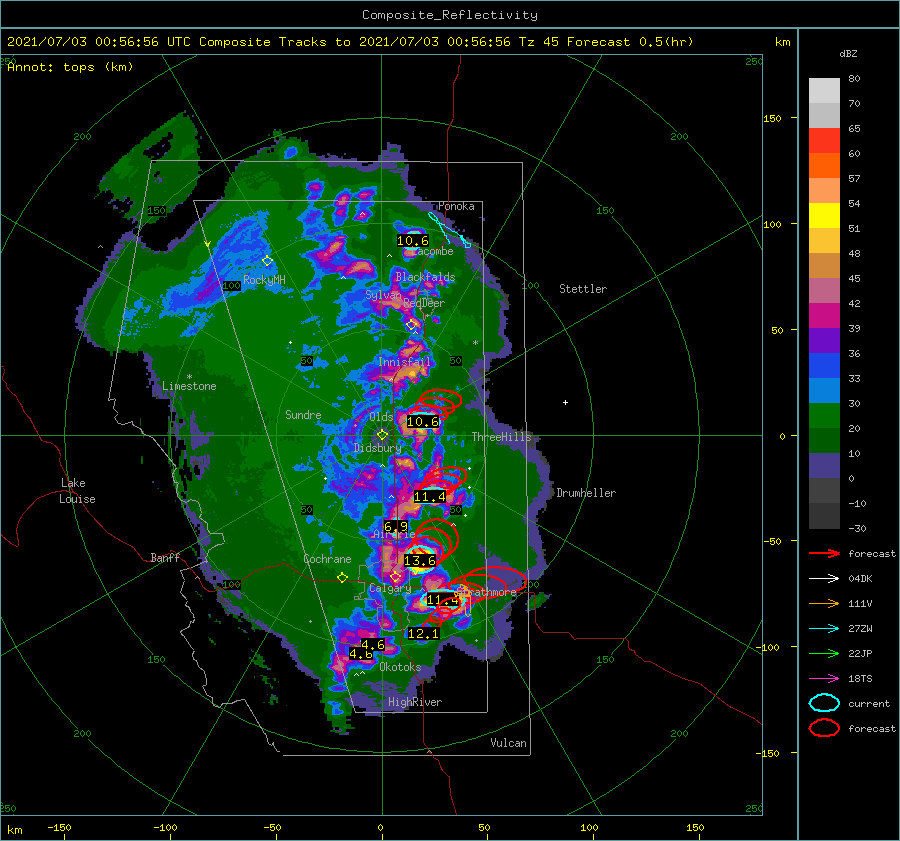Click the green 22JP arrow legend icon
The height and width of the screenshot is (841, 900).
pos(824,653)
